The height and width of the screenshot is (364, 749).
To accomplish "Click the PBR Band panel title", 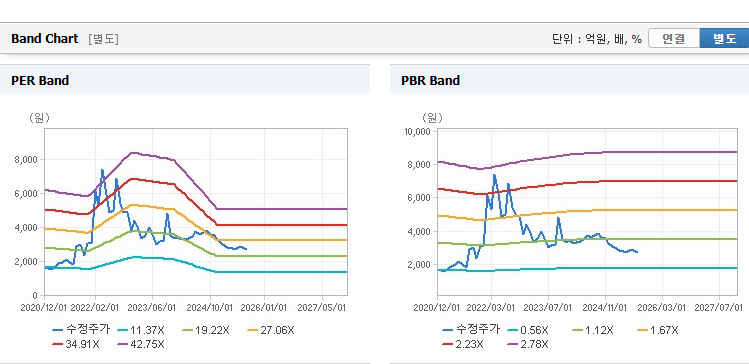I will 430,81.
